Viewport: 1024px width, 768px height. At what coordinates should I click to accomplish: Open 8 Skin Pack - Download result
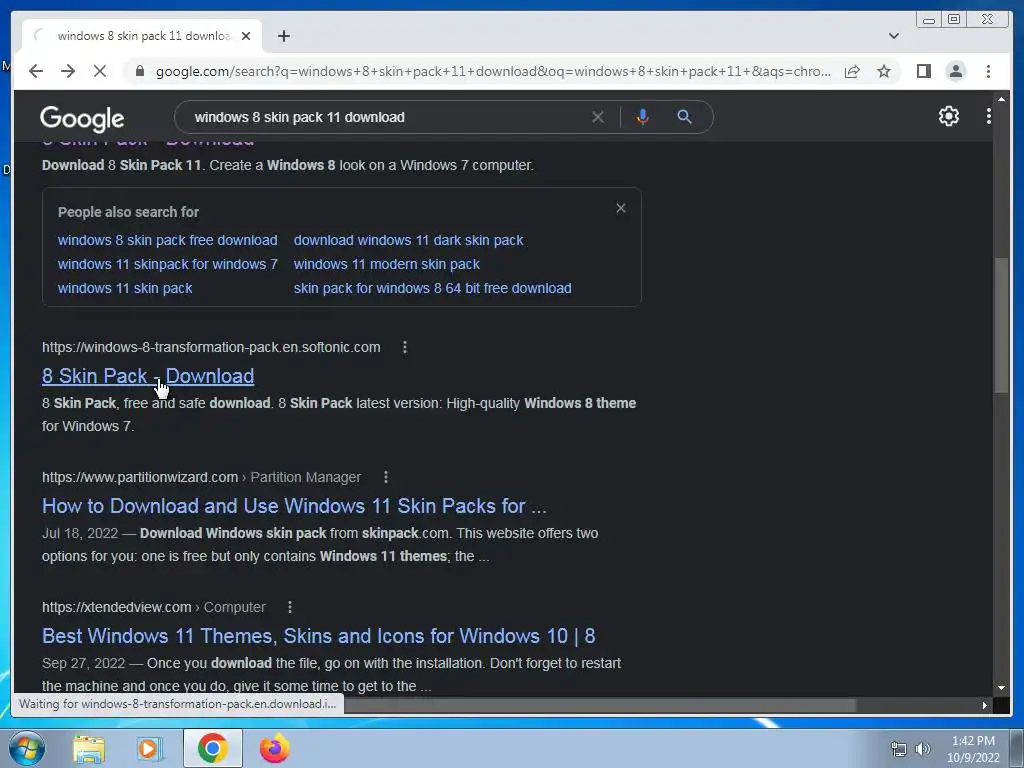coord(148,376)
